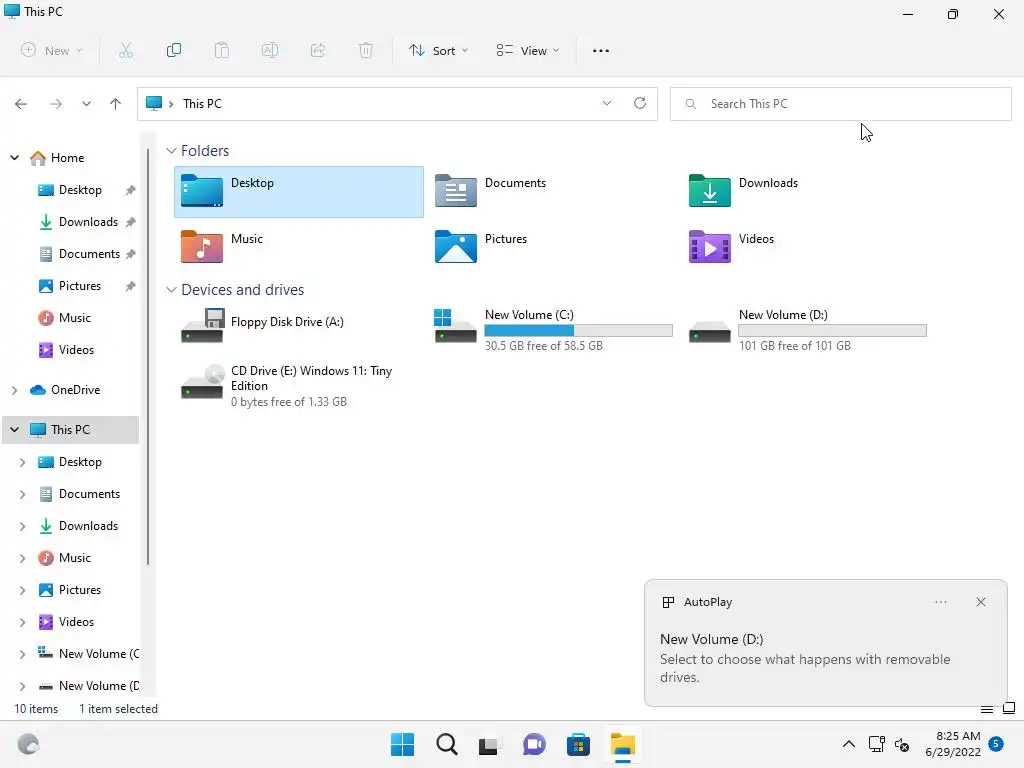Switch to large thumbnails view in status bar
This screenshot has height=768, width=1024.
click(1009, 708)
